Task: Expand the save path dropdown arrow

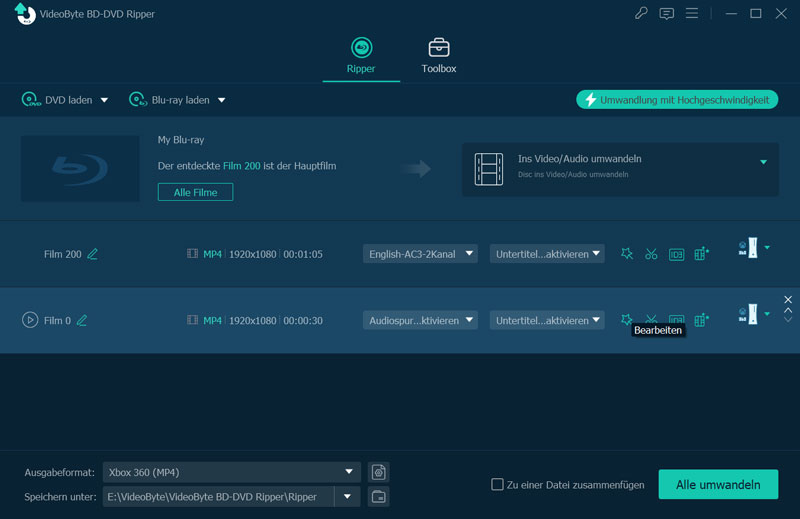Action: click(x=347, y=497)
